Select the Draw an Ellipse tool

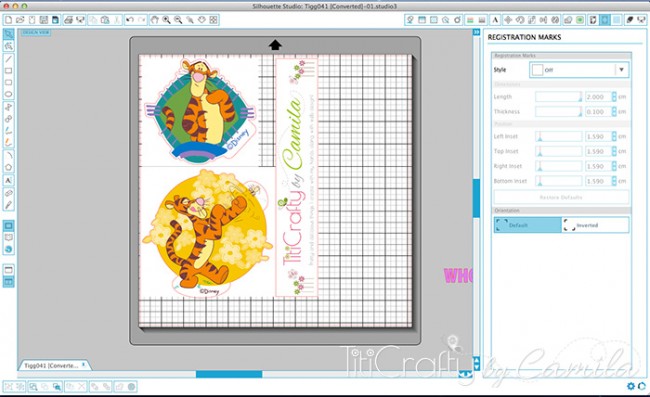pos(8,94)
